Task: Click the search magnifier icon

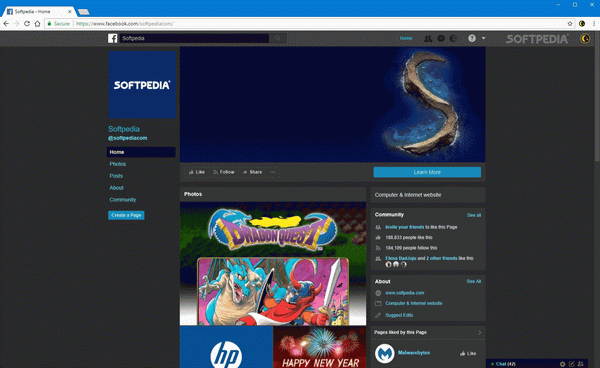Action: pos(277,38)
